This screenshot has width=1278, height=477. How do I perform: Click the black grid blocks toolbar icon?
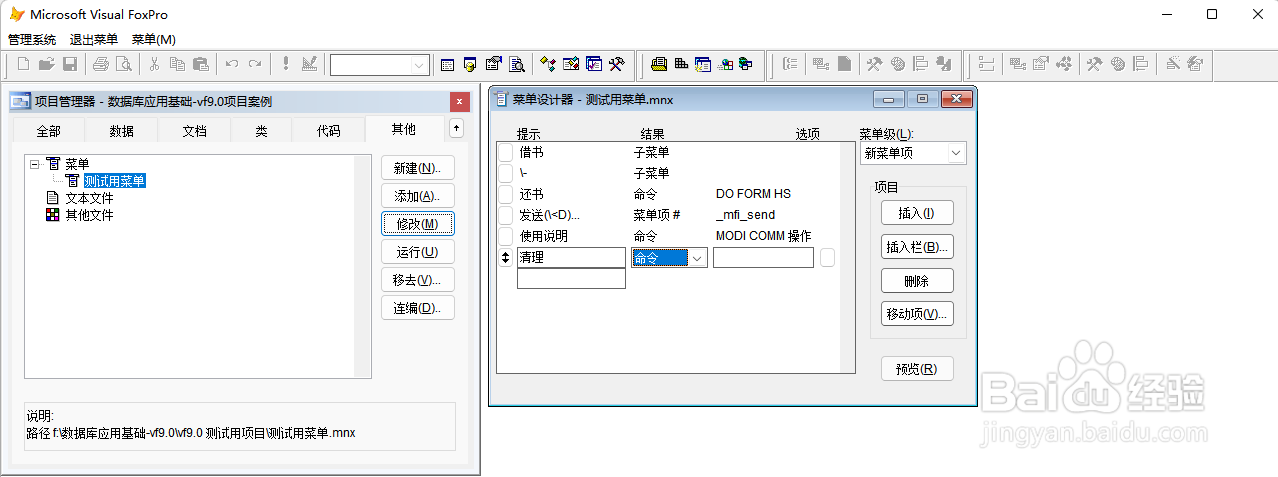(681, 64)
